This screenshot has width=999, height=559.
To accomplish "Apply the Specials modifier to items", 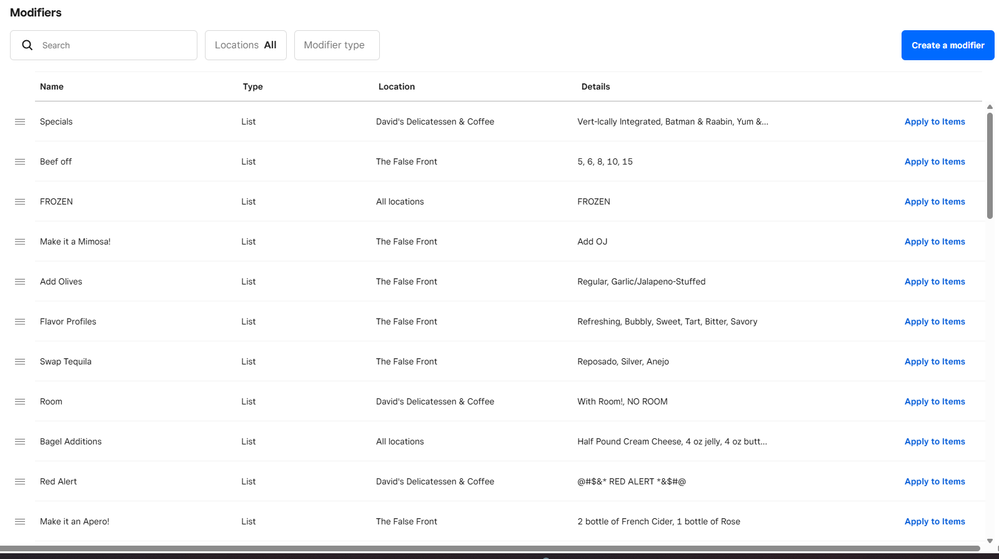I will tap(935, 122).
